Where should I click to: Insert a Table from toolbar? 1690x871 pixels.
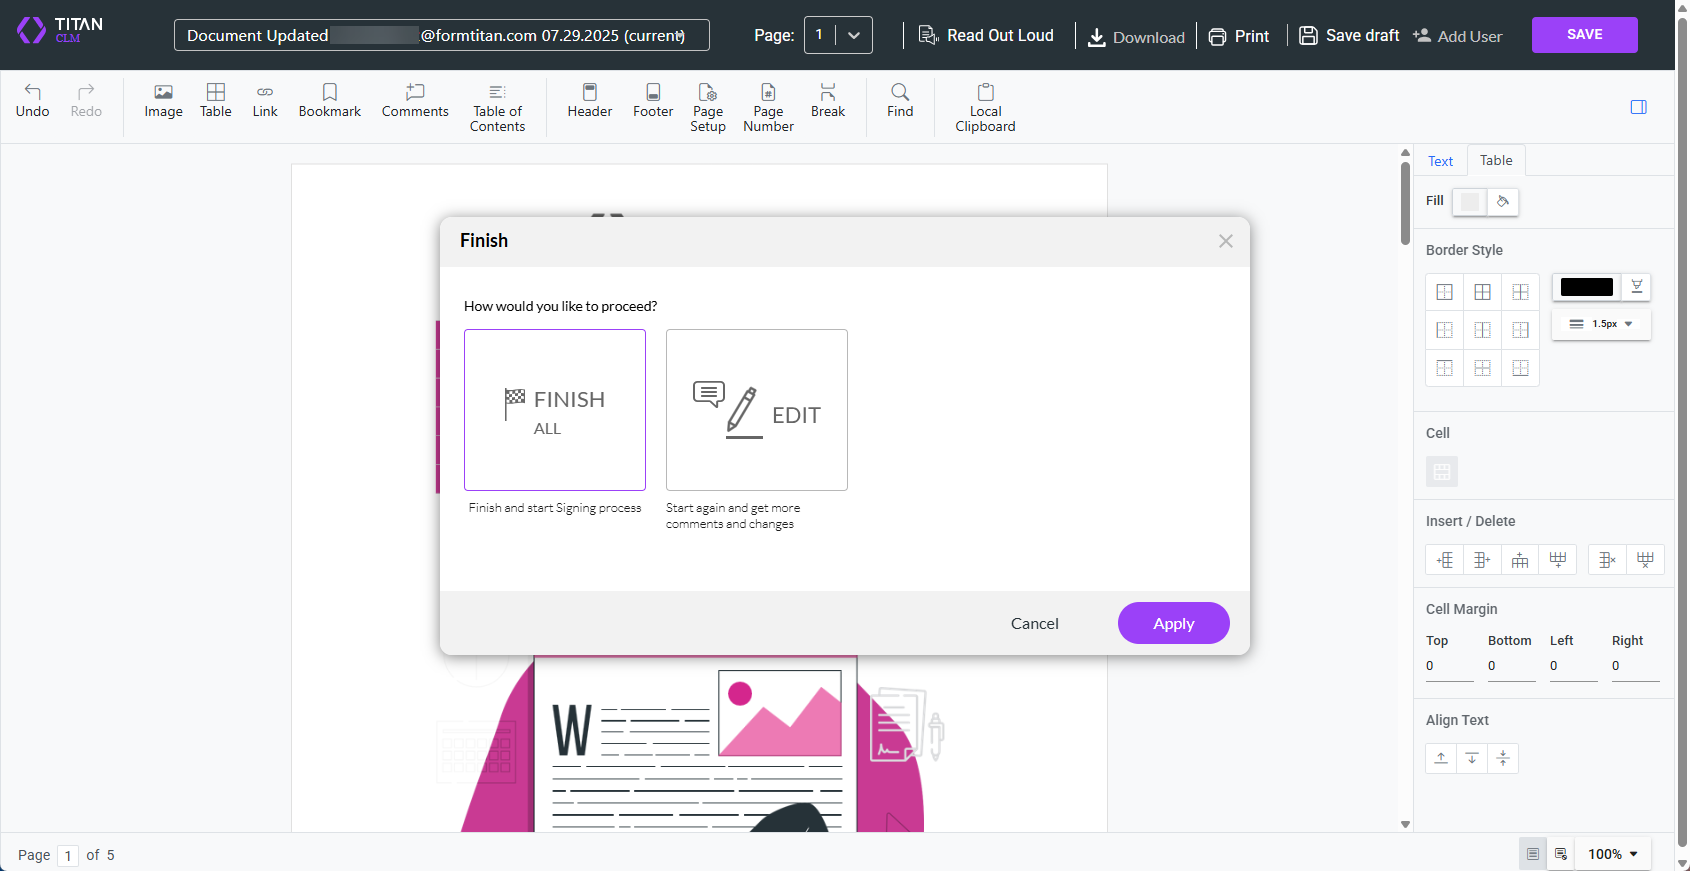click(216, 100)
